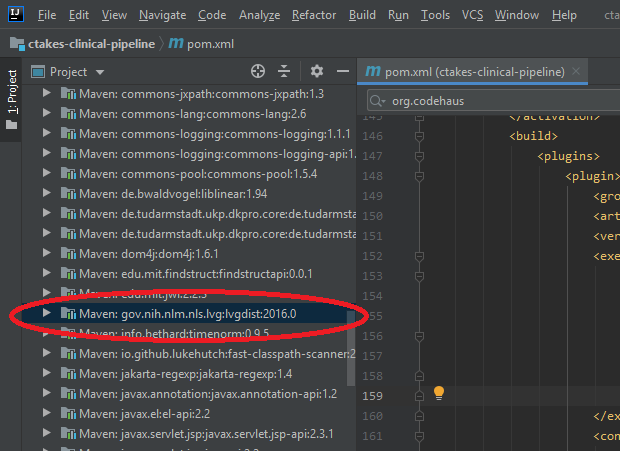620x451 pixels.
Task: Expand Maven: commons-jxpath:commons-jxpath:1.3
Action: coord(46,93)
